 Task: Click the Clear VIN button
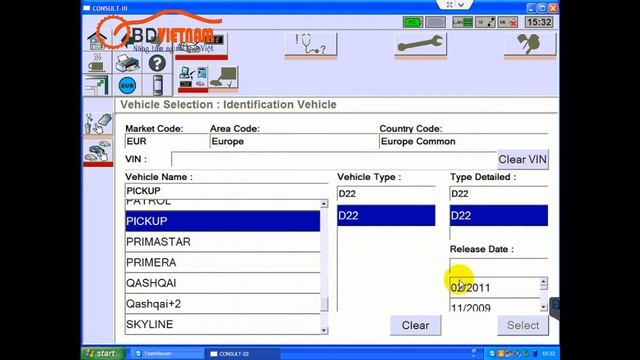pyautogui.click(x=522, y=159)
